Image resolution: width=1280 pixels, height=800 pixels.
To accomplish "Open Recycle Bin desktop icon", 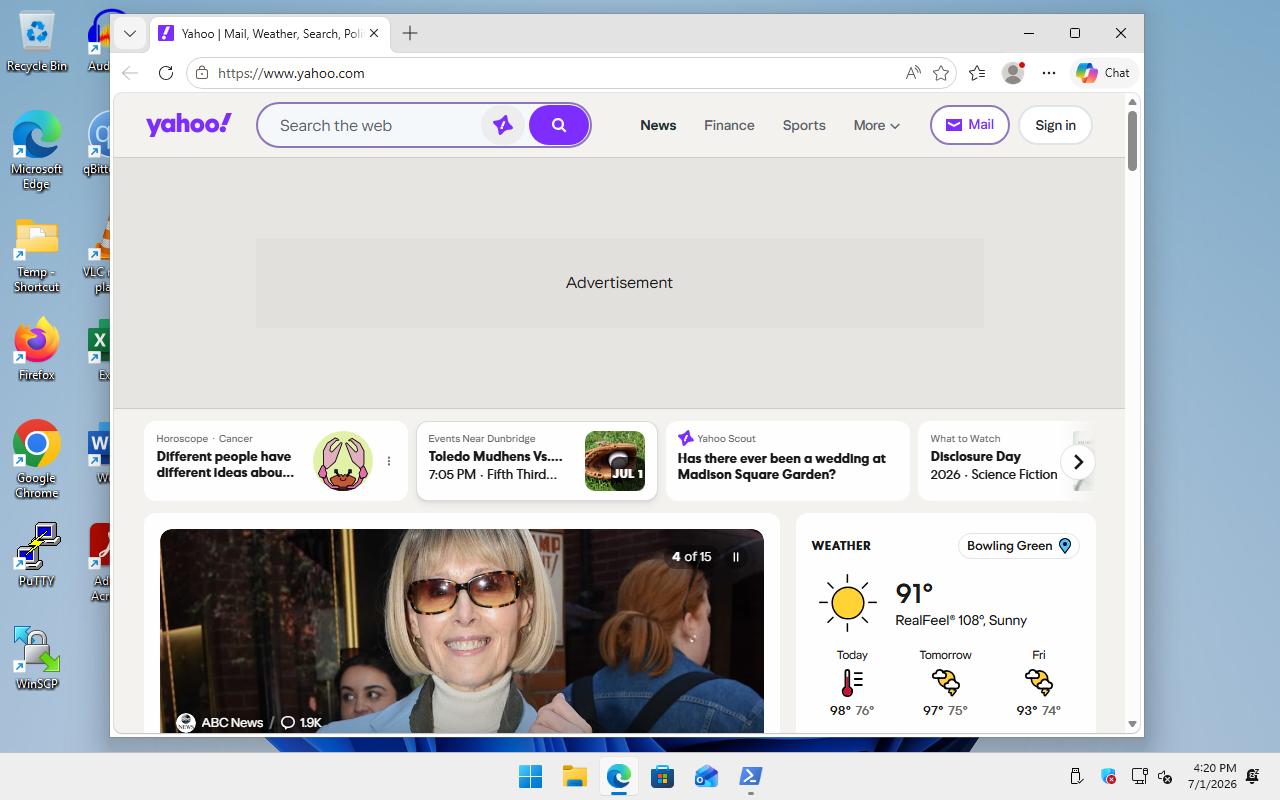I will (x=37, y=42).
